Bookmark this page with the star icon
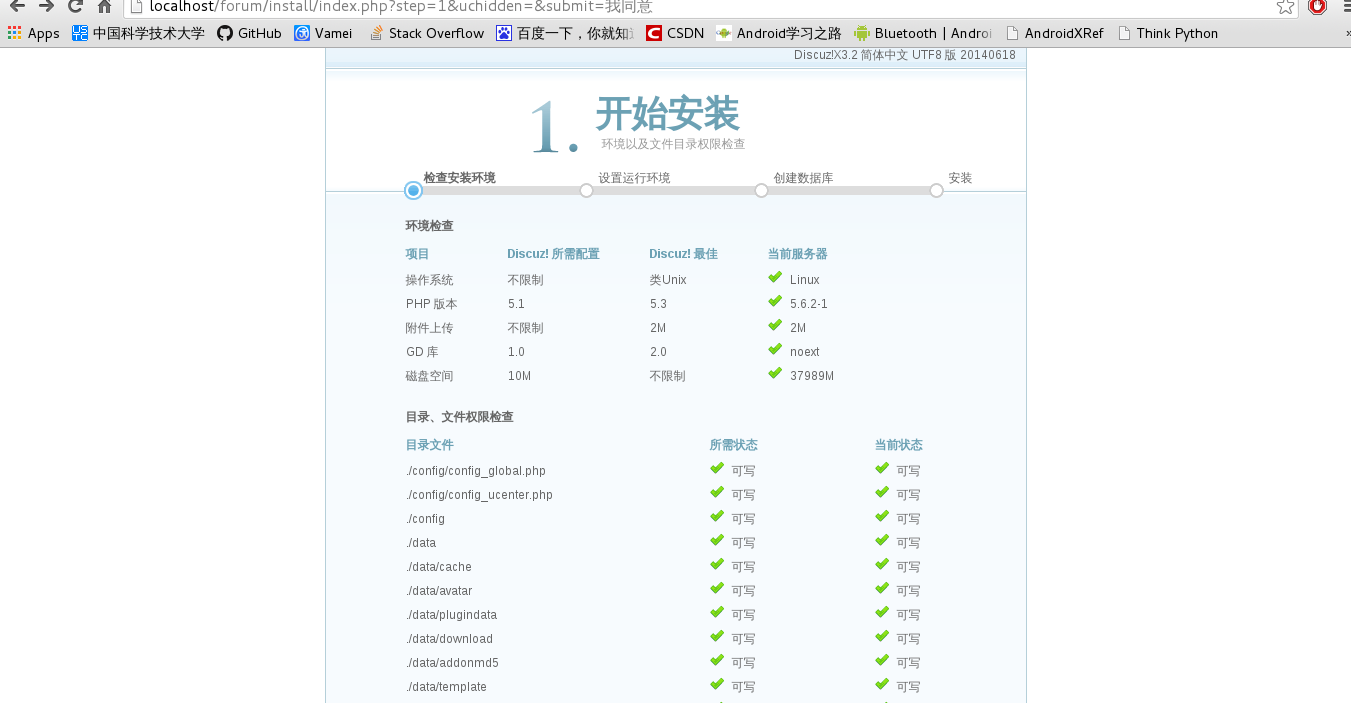Viewport: 1351px width, 703px height. click(1285, 7)
